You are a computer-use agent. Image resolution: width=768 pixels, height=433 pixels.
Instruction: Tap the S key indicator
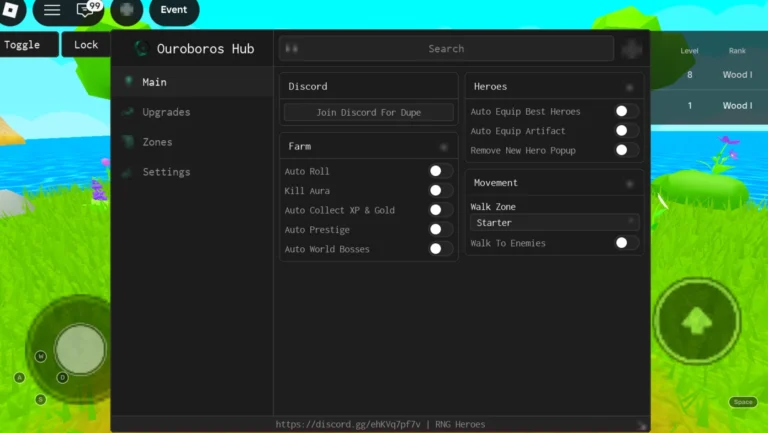pos(41,400)
